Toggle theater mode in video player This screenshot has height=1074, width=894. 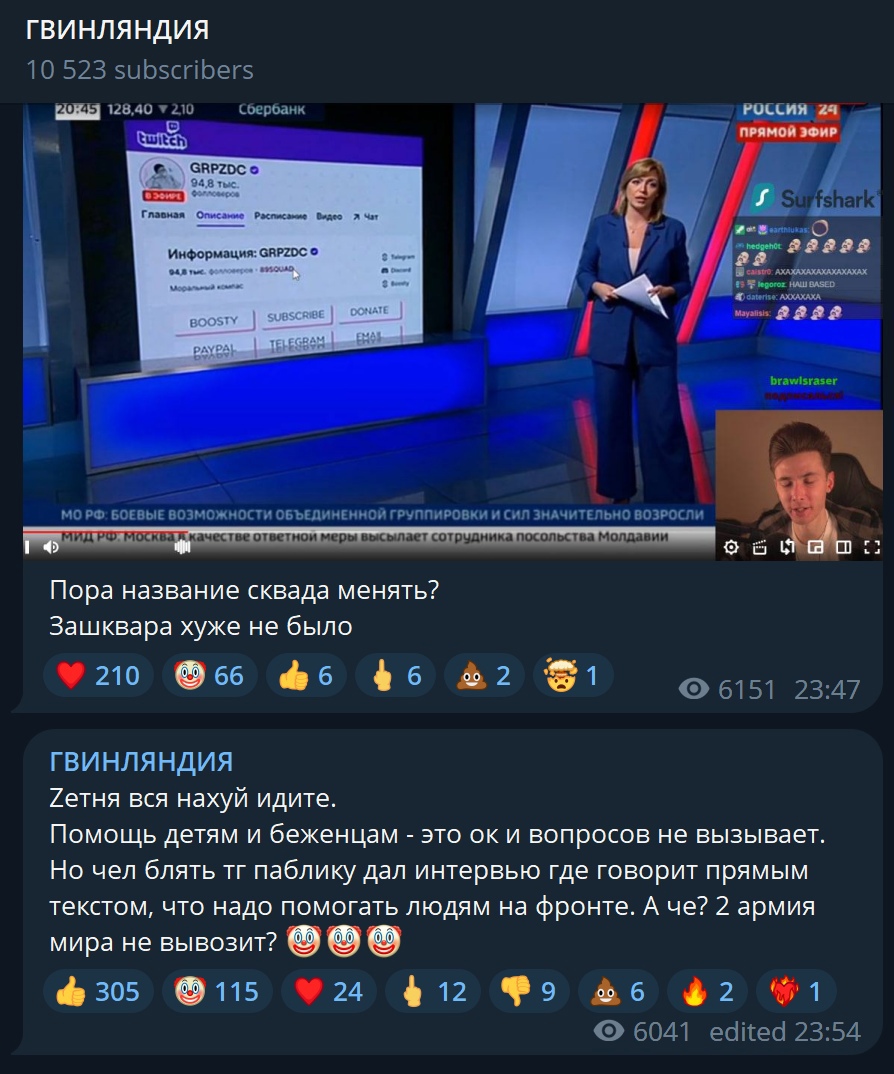click(x=843, y=547)
